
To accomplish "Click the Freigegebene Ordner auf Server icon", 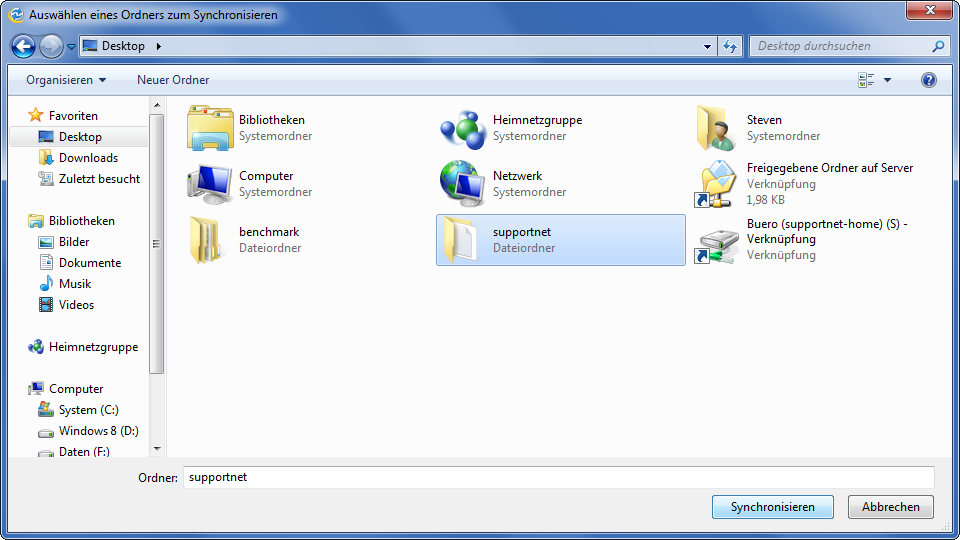I will [716, 184].
